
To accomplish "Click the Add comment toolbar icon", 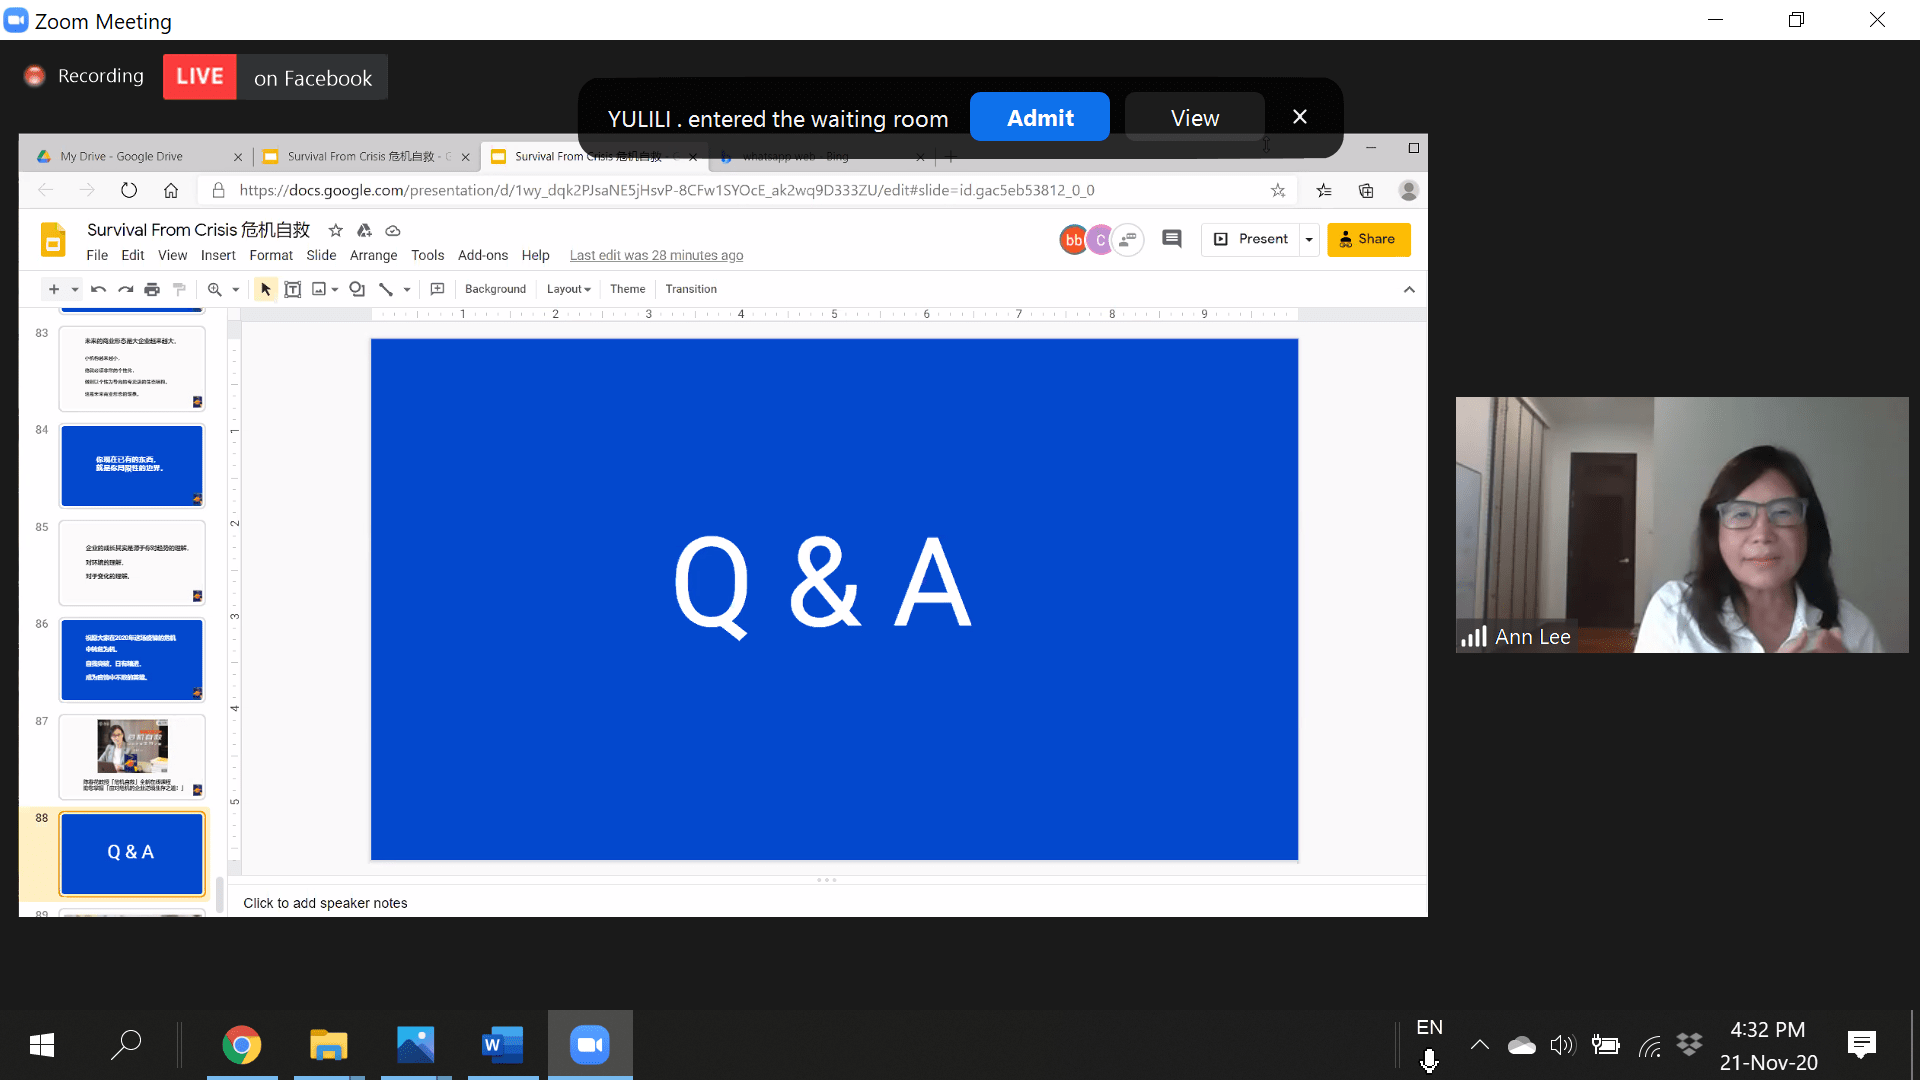I will coord(437,289).
